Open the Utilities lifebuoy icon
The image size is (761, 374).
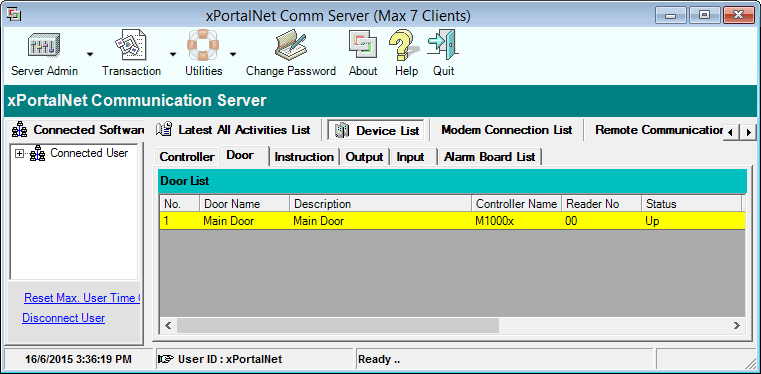coord(203,45)
